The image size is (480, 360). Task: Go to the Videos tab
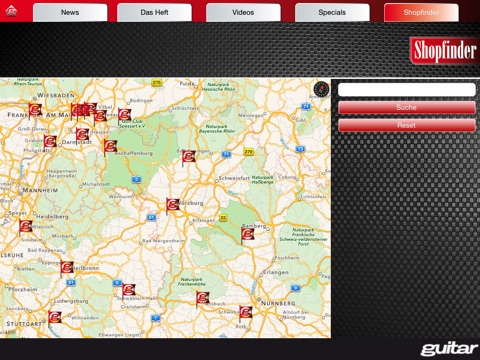pyautogui.click(x=243, y=13)
